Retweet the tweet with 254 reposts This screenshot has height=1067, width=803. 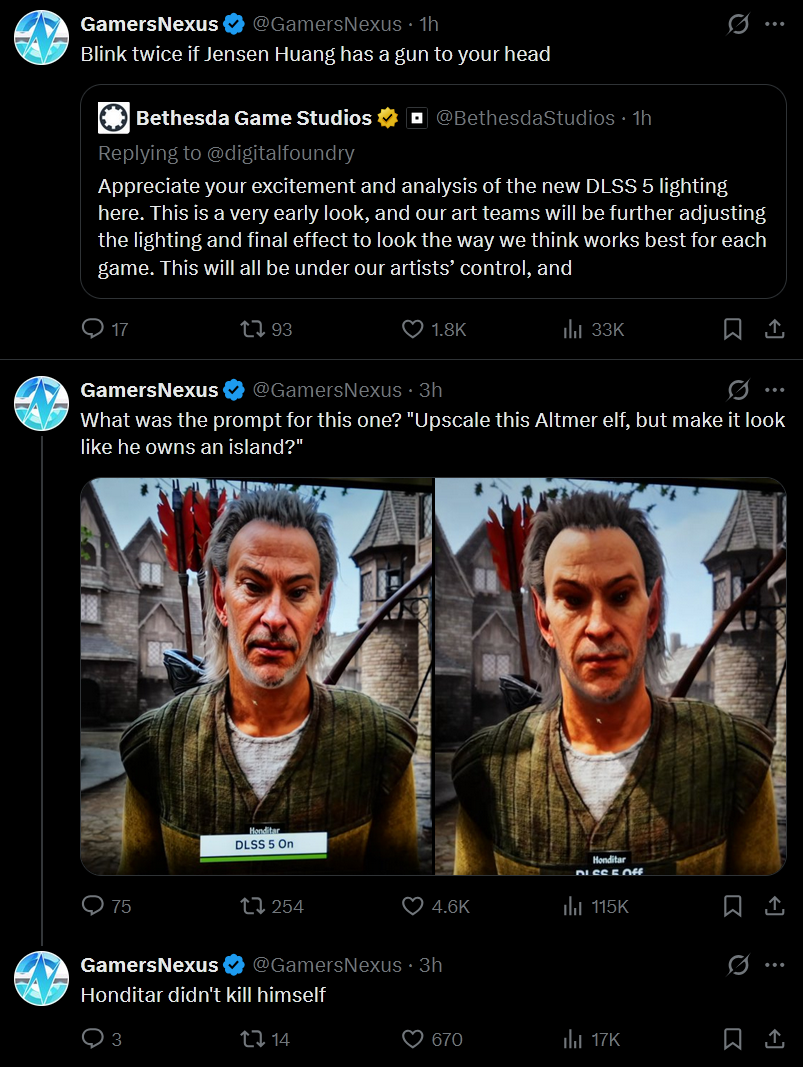(254, 906)
